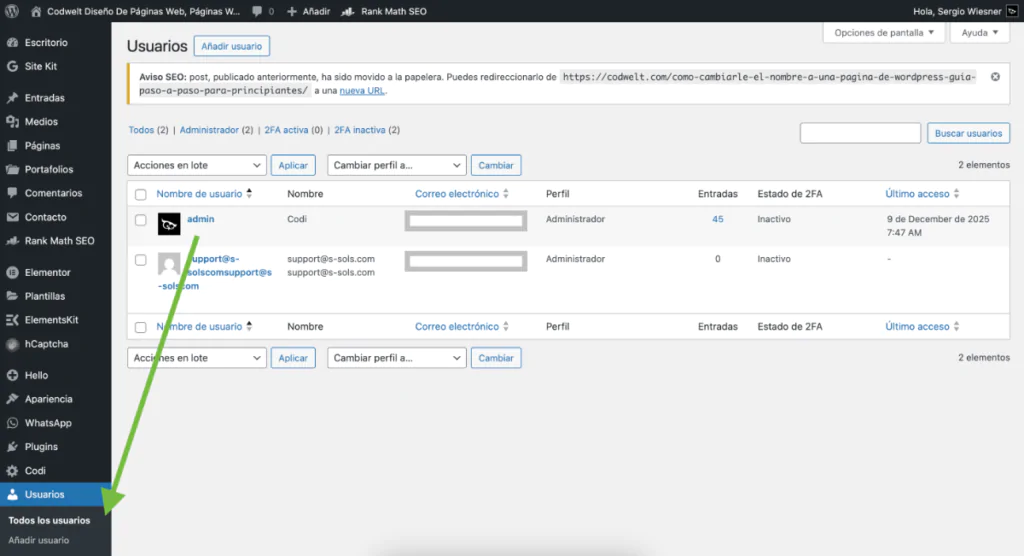
Task: Open the Usuarios sidebar menu item
Action: click(56, 495)
